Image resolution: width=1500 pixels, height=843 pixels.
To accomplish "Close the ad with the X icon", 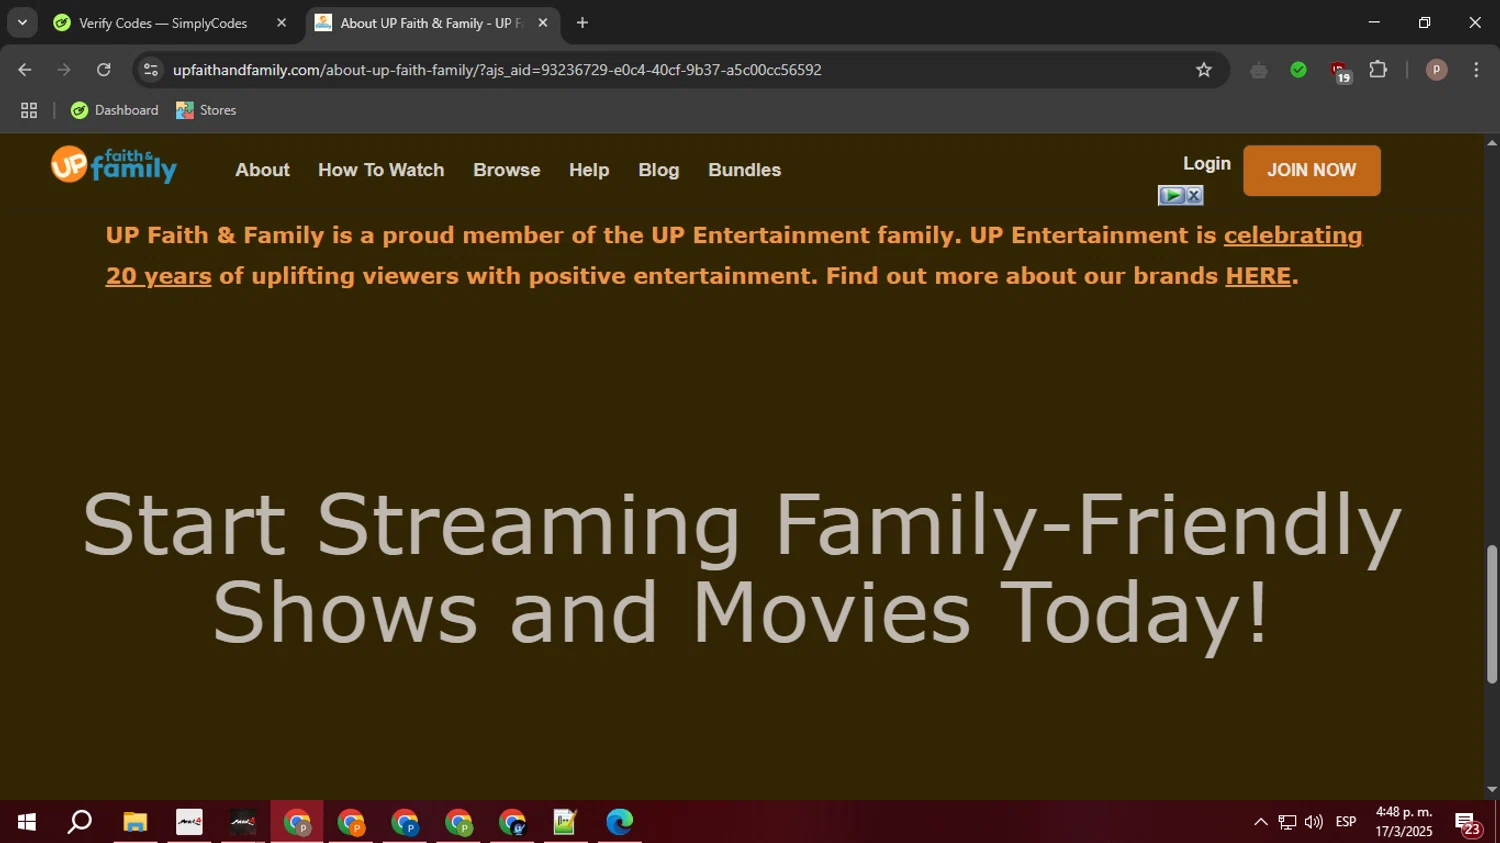I will pos(1194,196).
